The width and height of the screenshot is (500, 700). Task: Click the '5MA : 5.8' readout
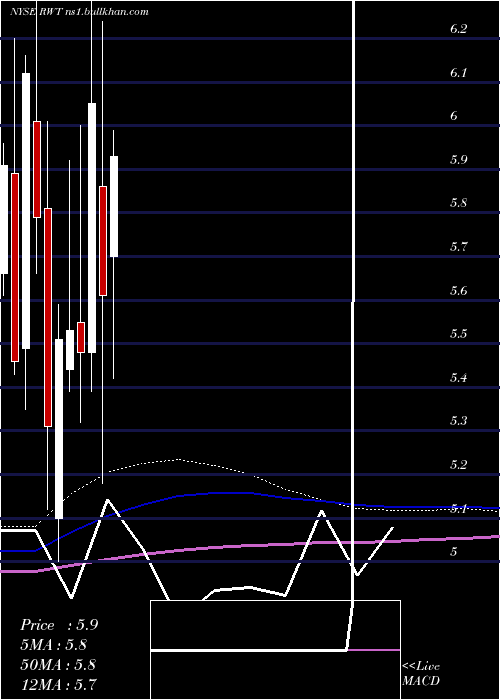pos(54,645)
